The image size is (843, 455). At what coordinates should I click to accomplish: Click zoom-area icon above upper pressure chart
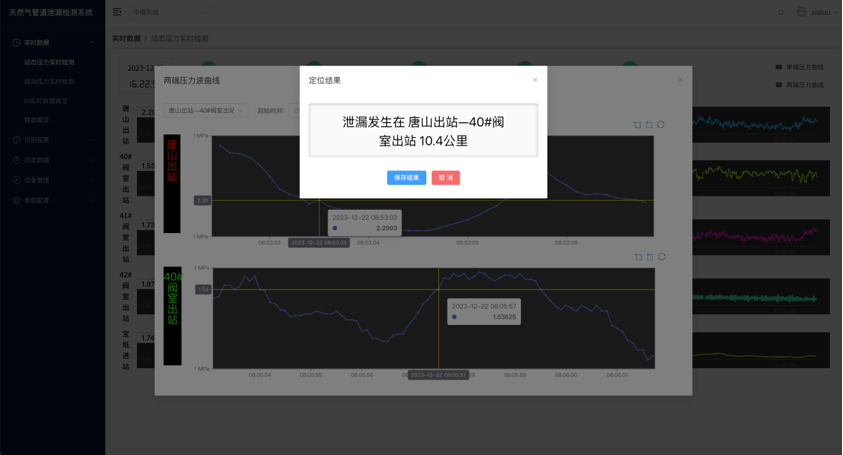pyautogui.click(x=637, y=125)
